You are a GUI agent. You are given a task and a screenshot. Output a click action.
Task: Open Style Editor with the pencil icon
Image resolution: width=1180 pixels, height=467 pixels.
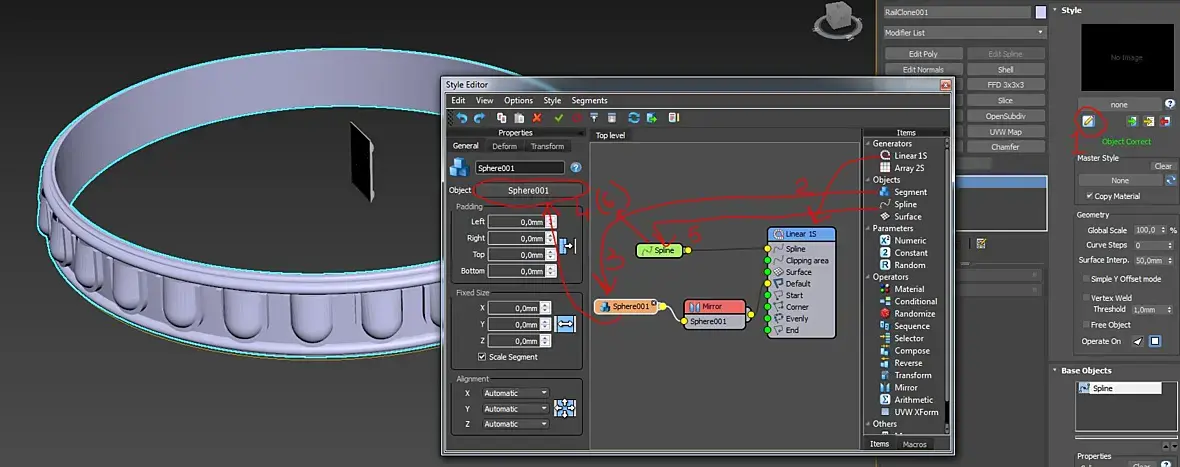pos(1087,121)
